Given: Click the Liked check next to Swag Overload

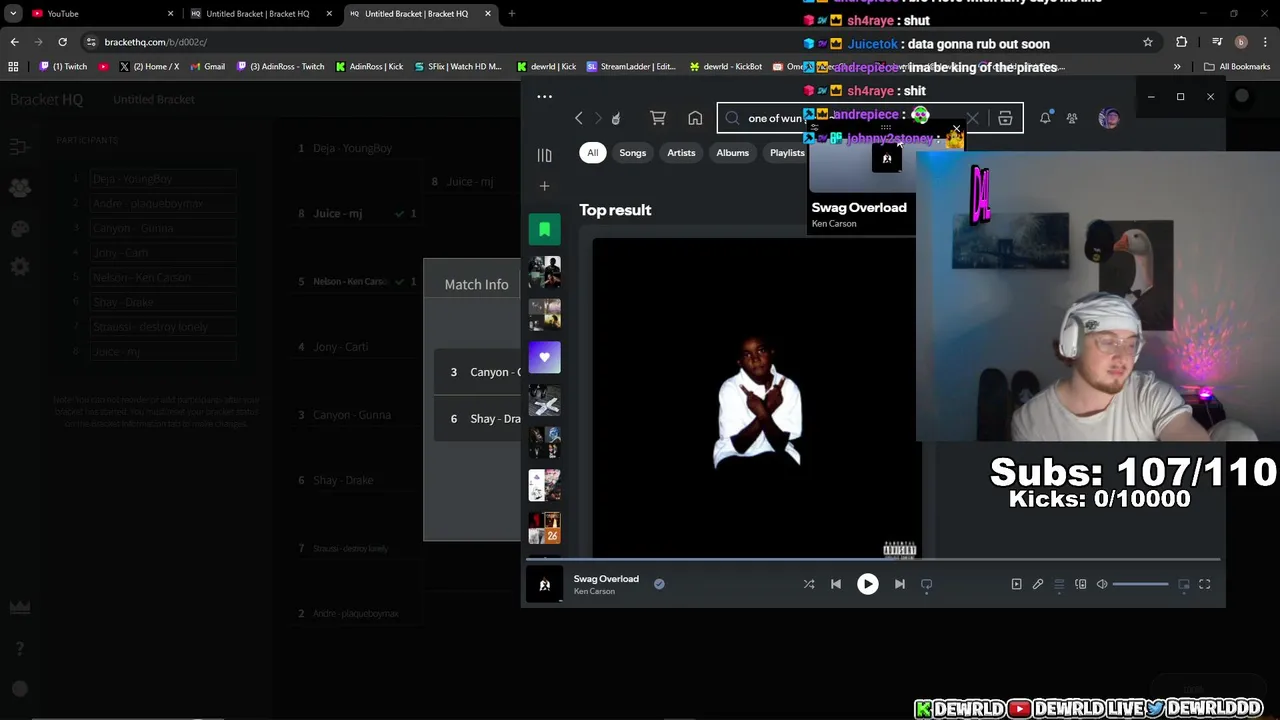Looking at the screenshot, I should point(659,584).
